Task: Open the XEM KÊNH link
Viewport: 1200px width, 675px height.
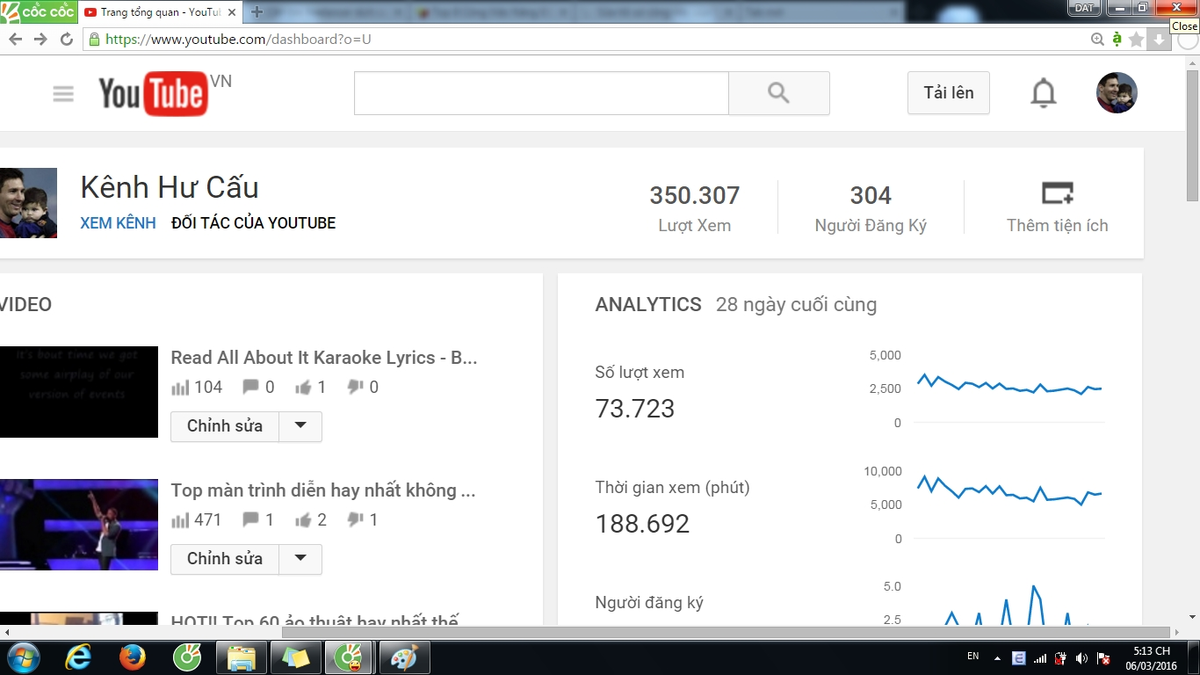Action: point(118,223)
